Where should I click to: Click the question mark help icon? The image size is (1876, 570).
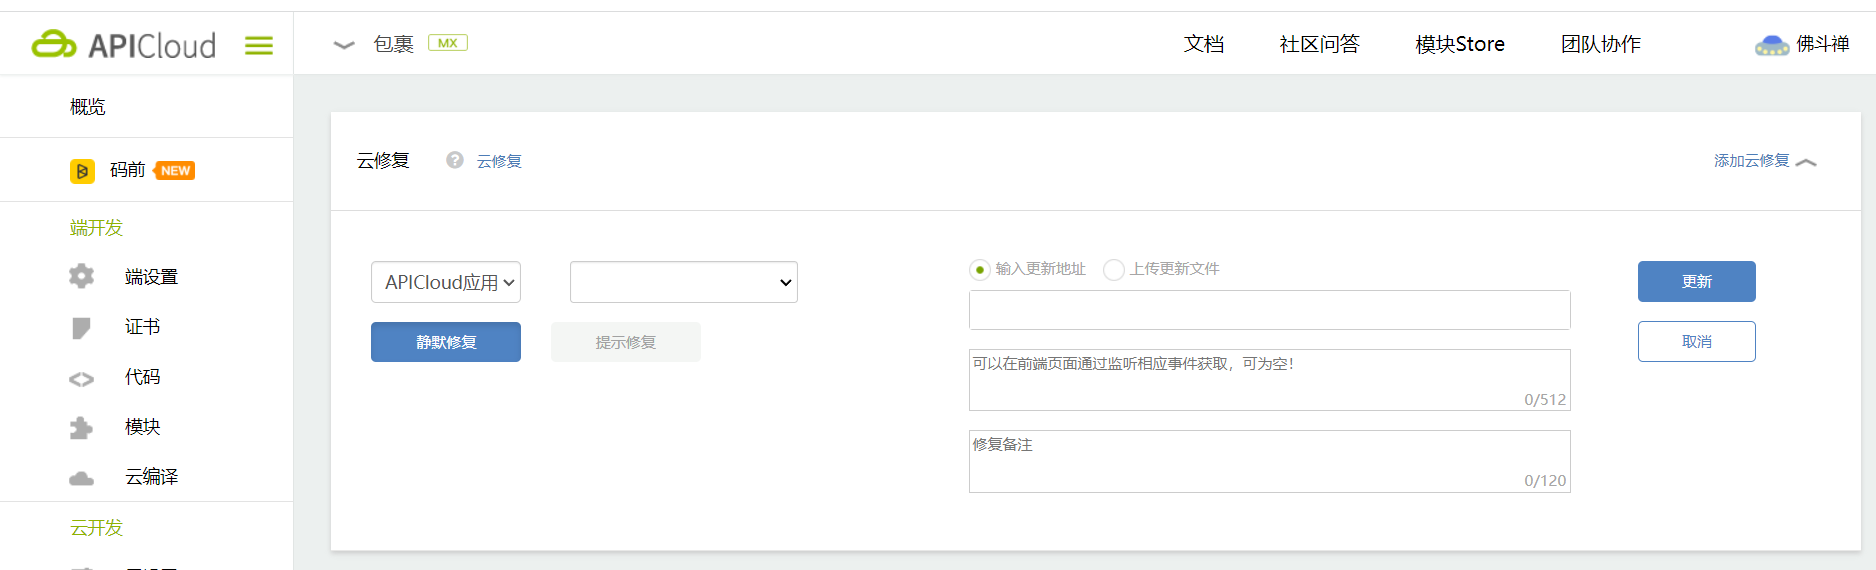click(x=455, y=160)
